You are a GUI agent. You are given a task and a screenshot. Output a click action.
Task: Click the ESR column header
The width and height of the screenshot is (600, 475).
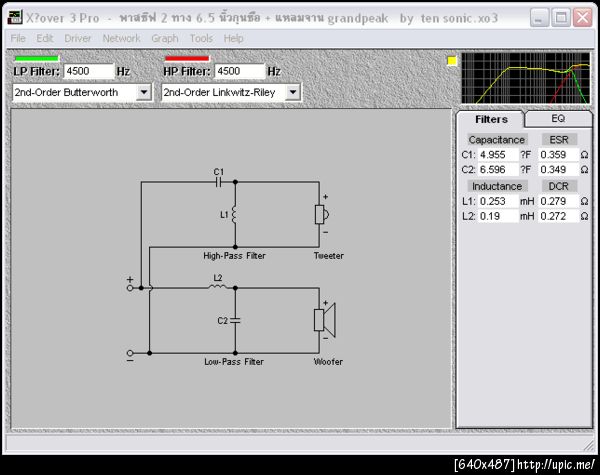(x=559, y=140)
